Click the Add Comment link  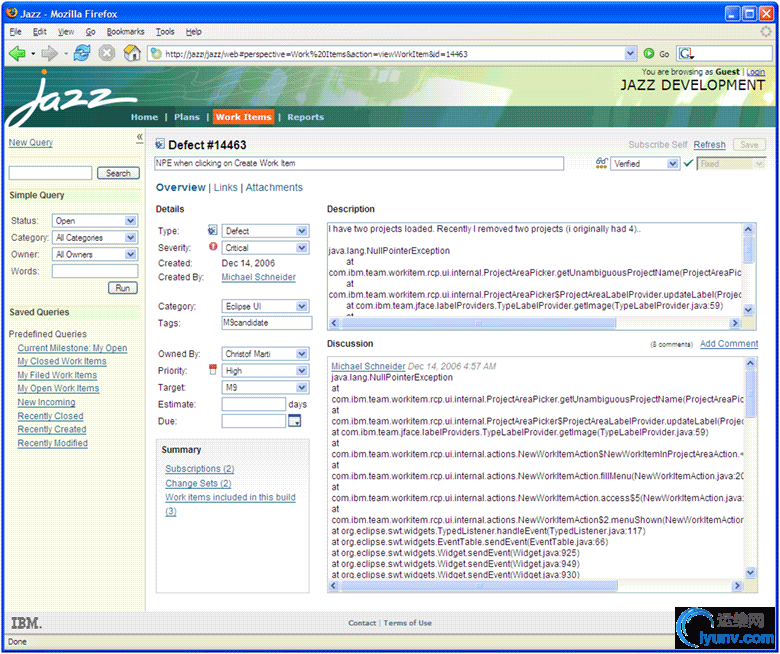coord(729,344)
